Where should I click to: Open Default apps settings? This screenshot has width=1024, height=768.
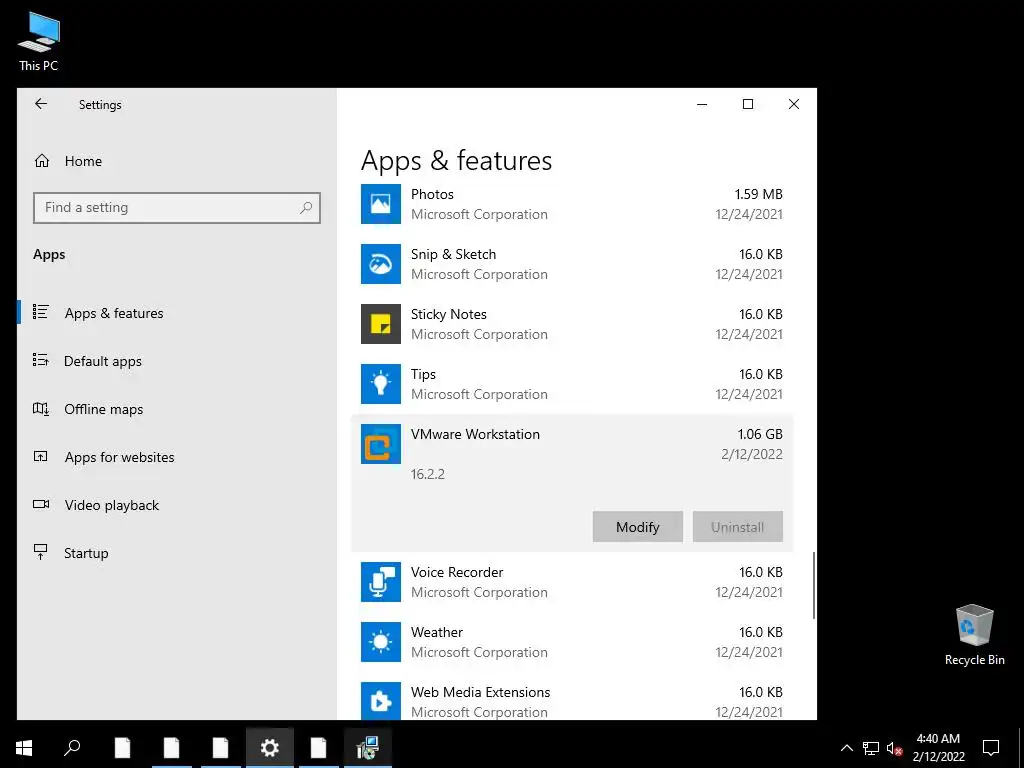(177, 360)
